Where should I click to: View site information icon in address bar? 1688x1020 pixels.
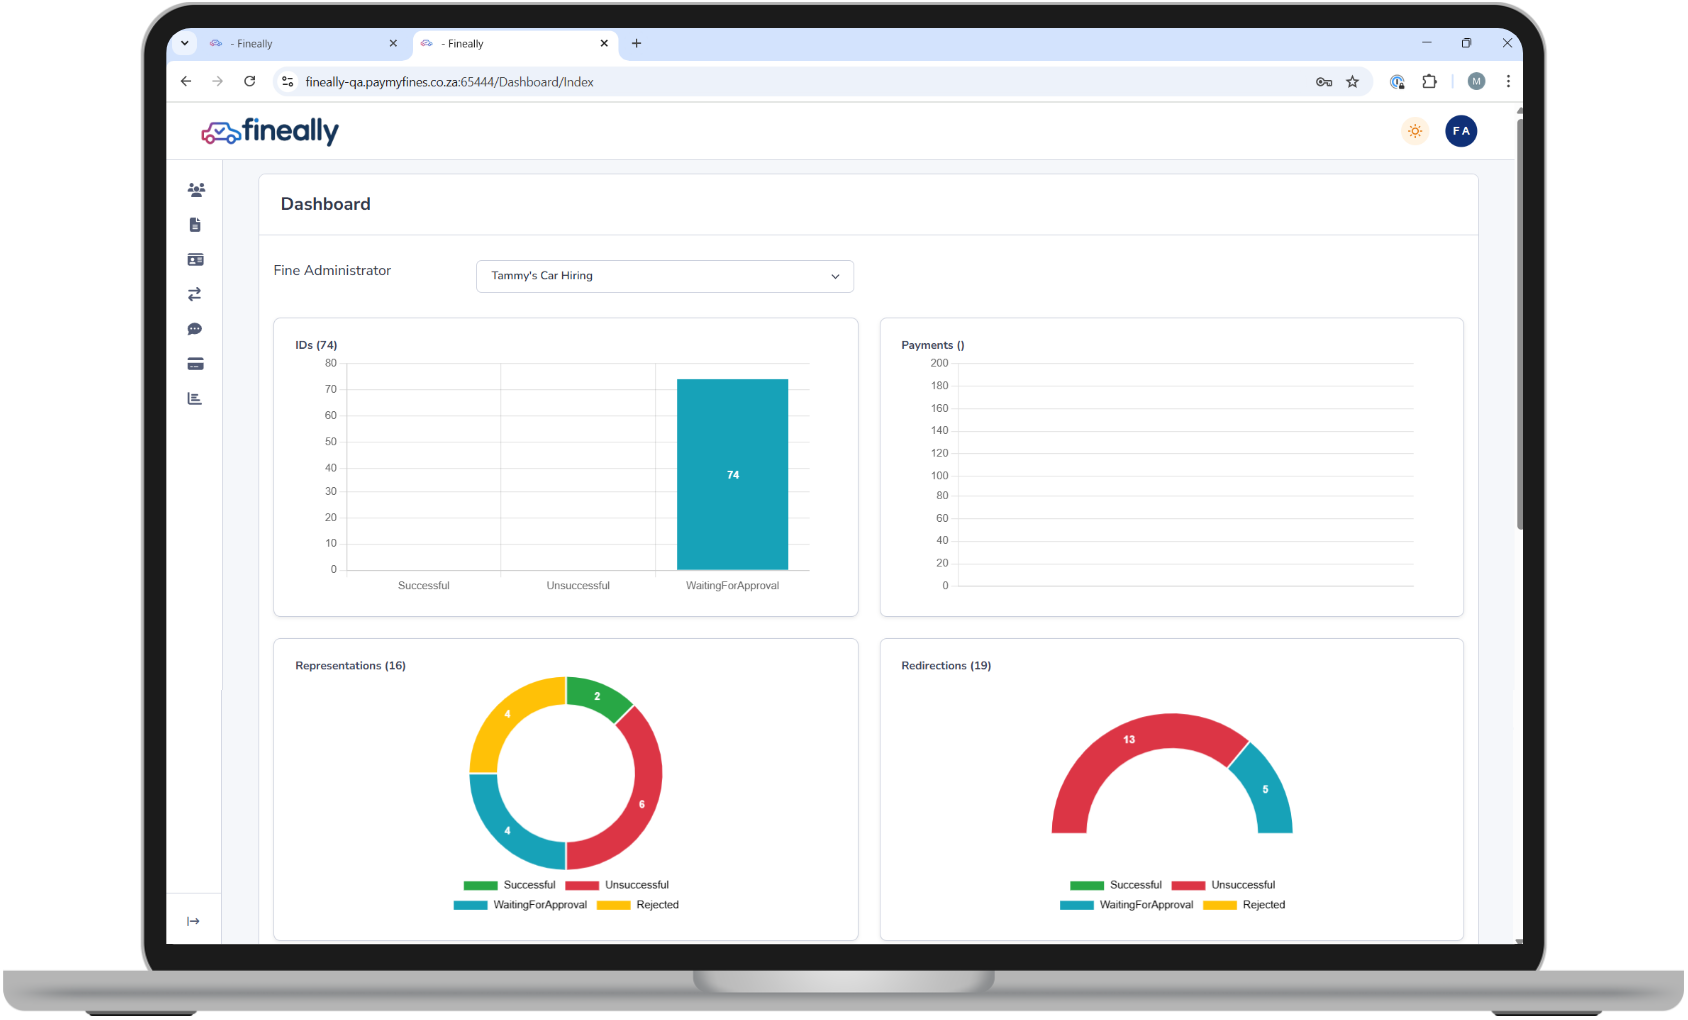coord(288,82)
